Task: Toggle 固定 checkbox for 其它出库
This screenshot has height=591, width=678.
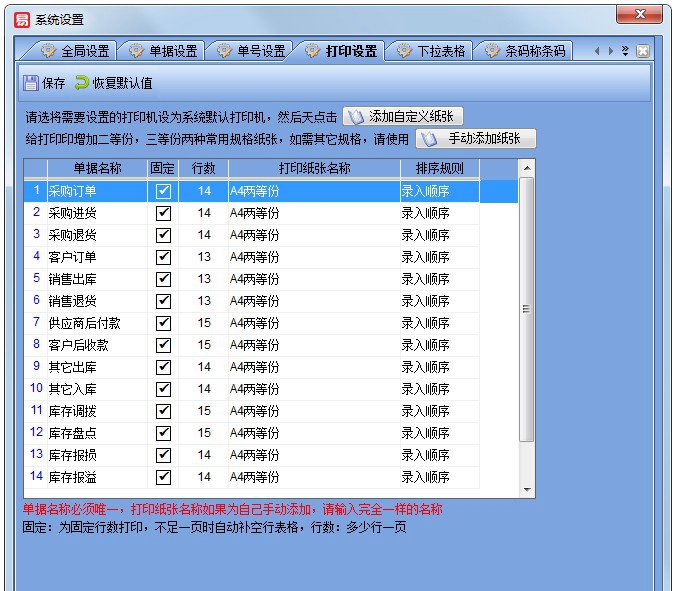Action: (x=163, y=367)
